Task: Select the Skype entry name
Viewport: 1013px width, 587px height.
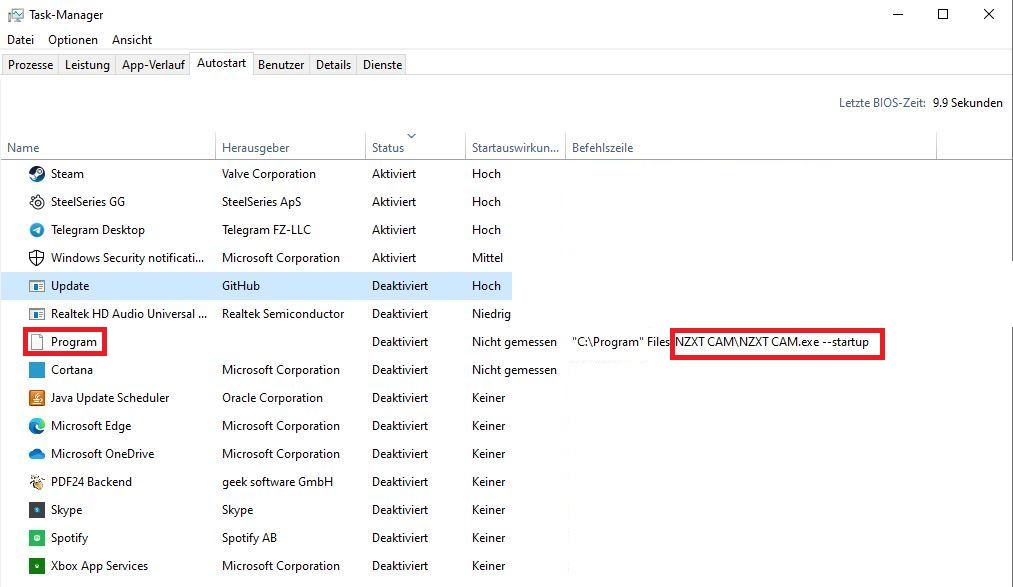Action: [x=67, y=510]
